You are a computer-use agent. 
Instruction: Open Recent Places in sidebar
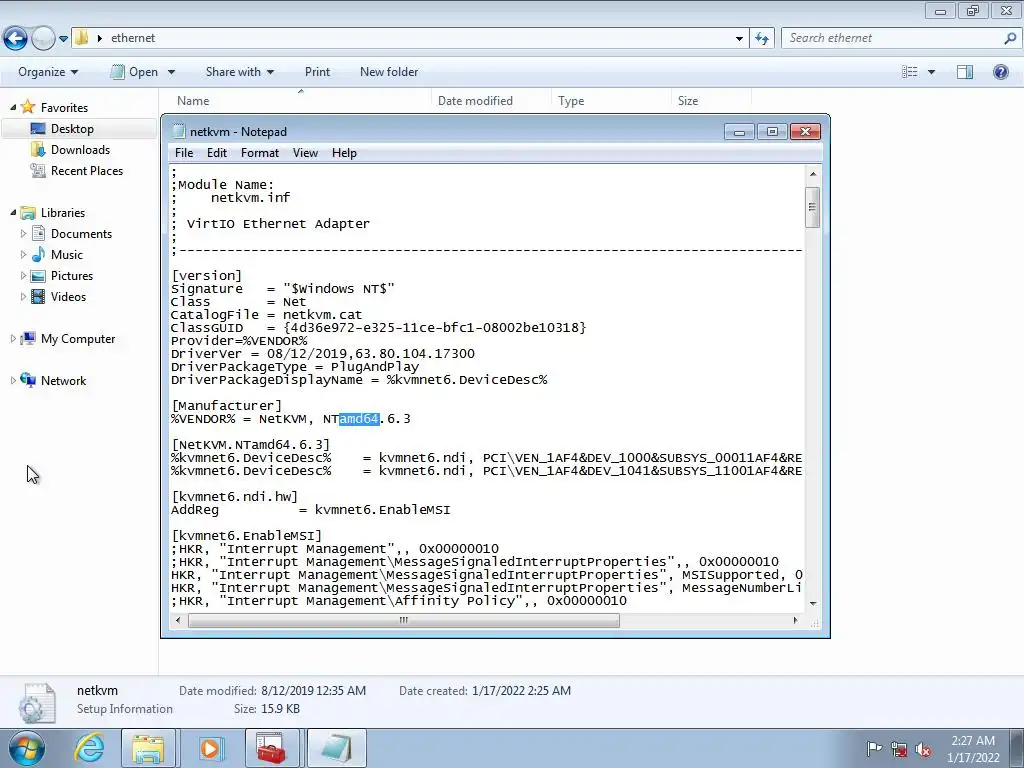tap(87, 170)
